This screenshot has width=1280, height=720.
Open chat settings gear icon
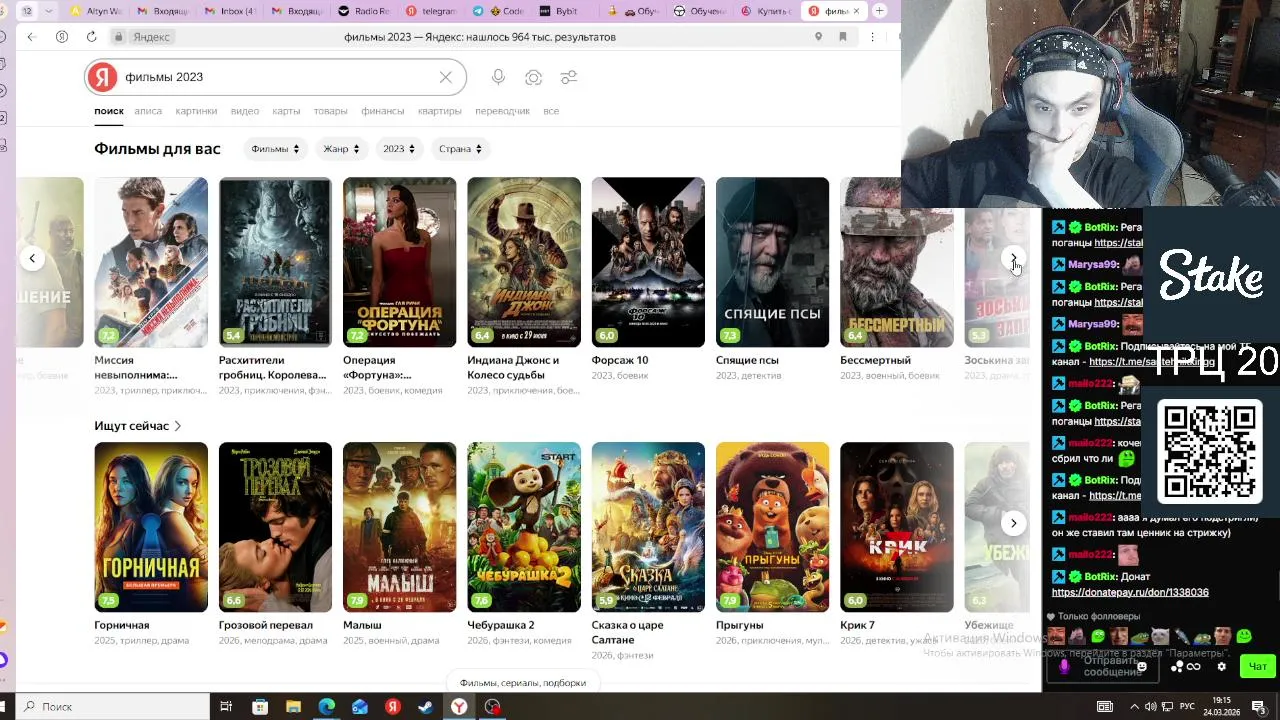click(1221, 666)
